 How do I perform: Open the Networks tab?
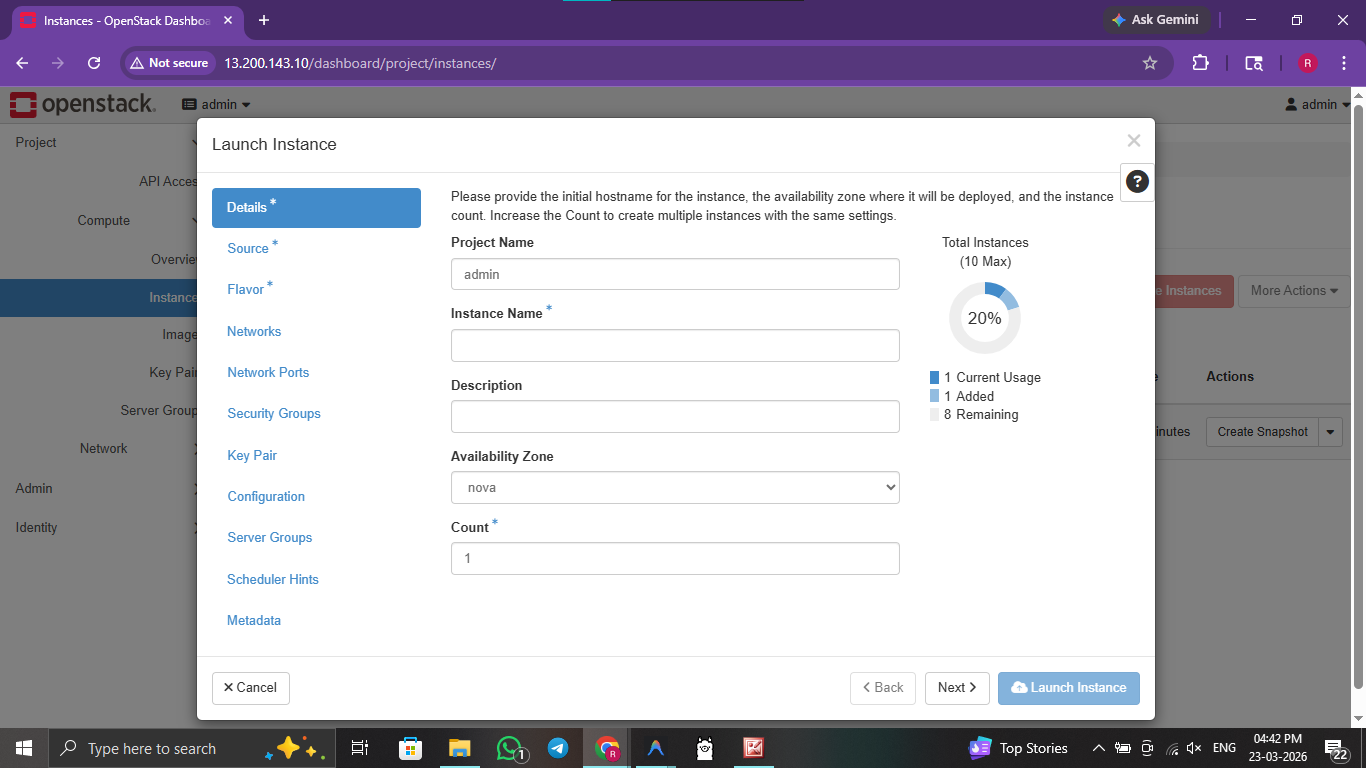[x=254, y=331]
